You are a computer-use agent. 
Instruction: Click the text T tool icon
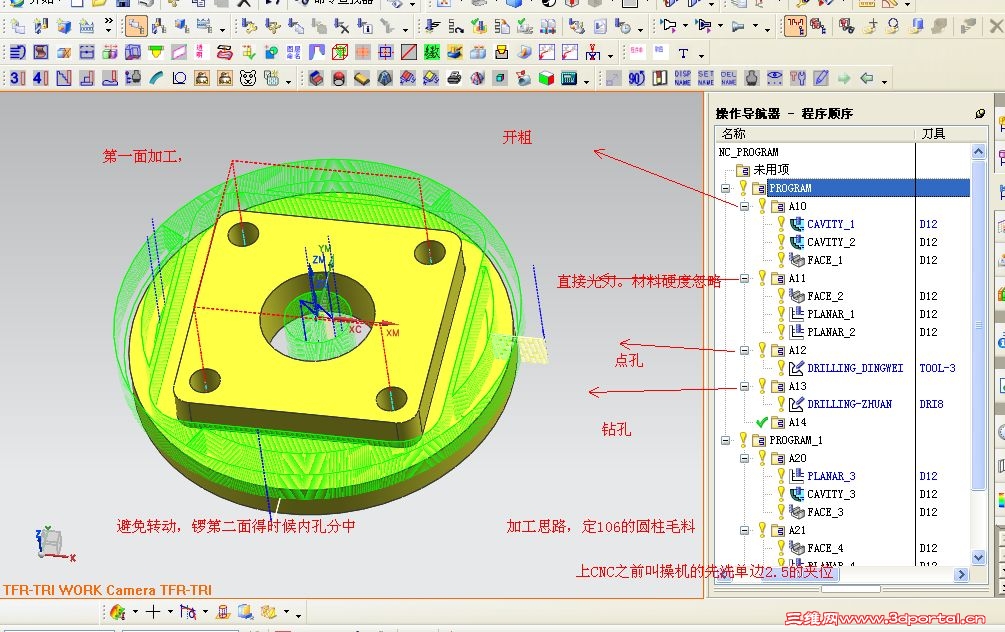(x=683, y=53)
